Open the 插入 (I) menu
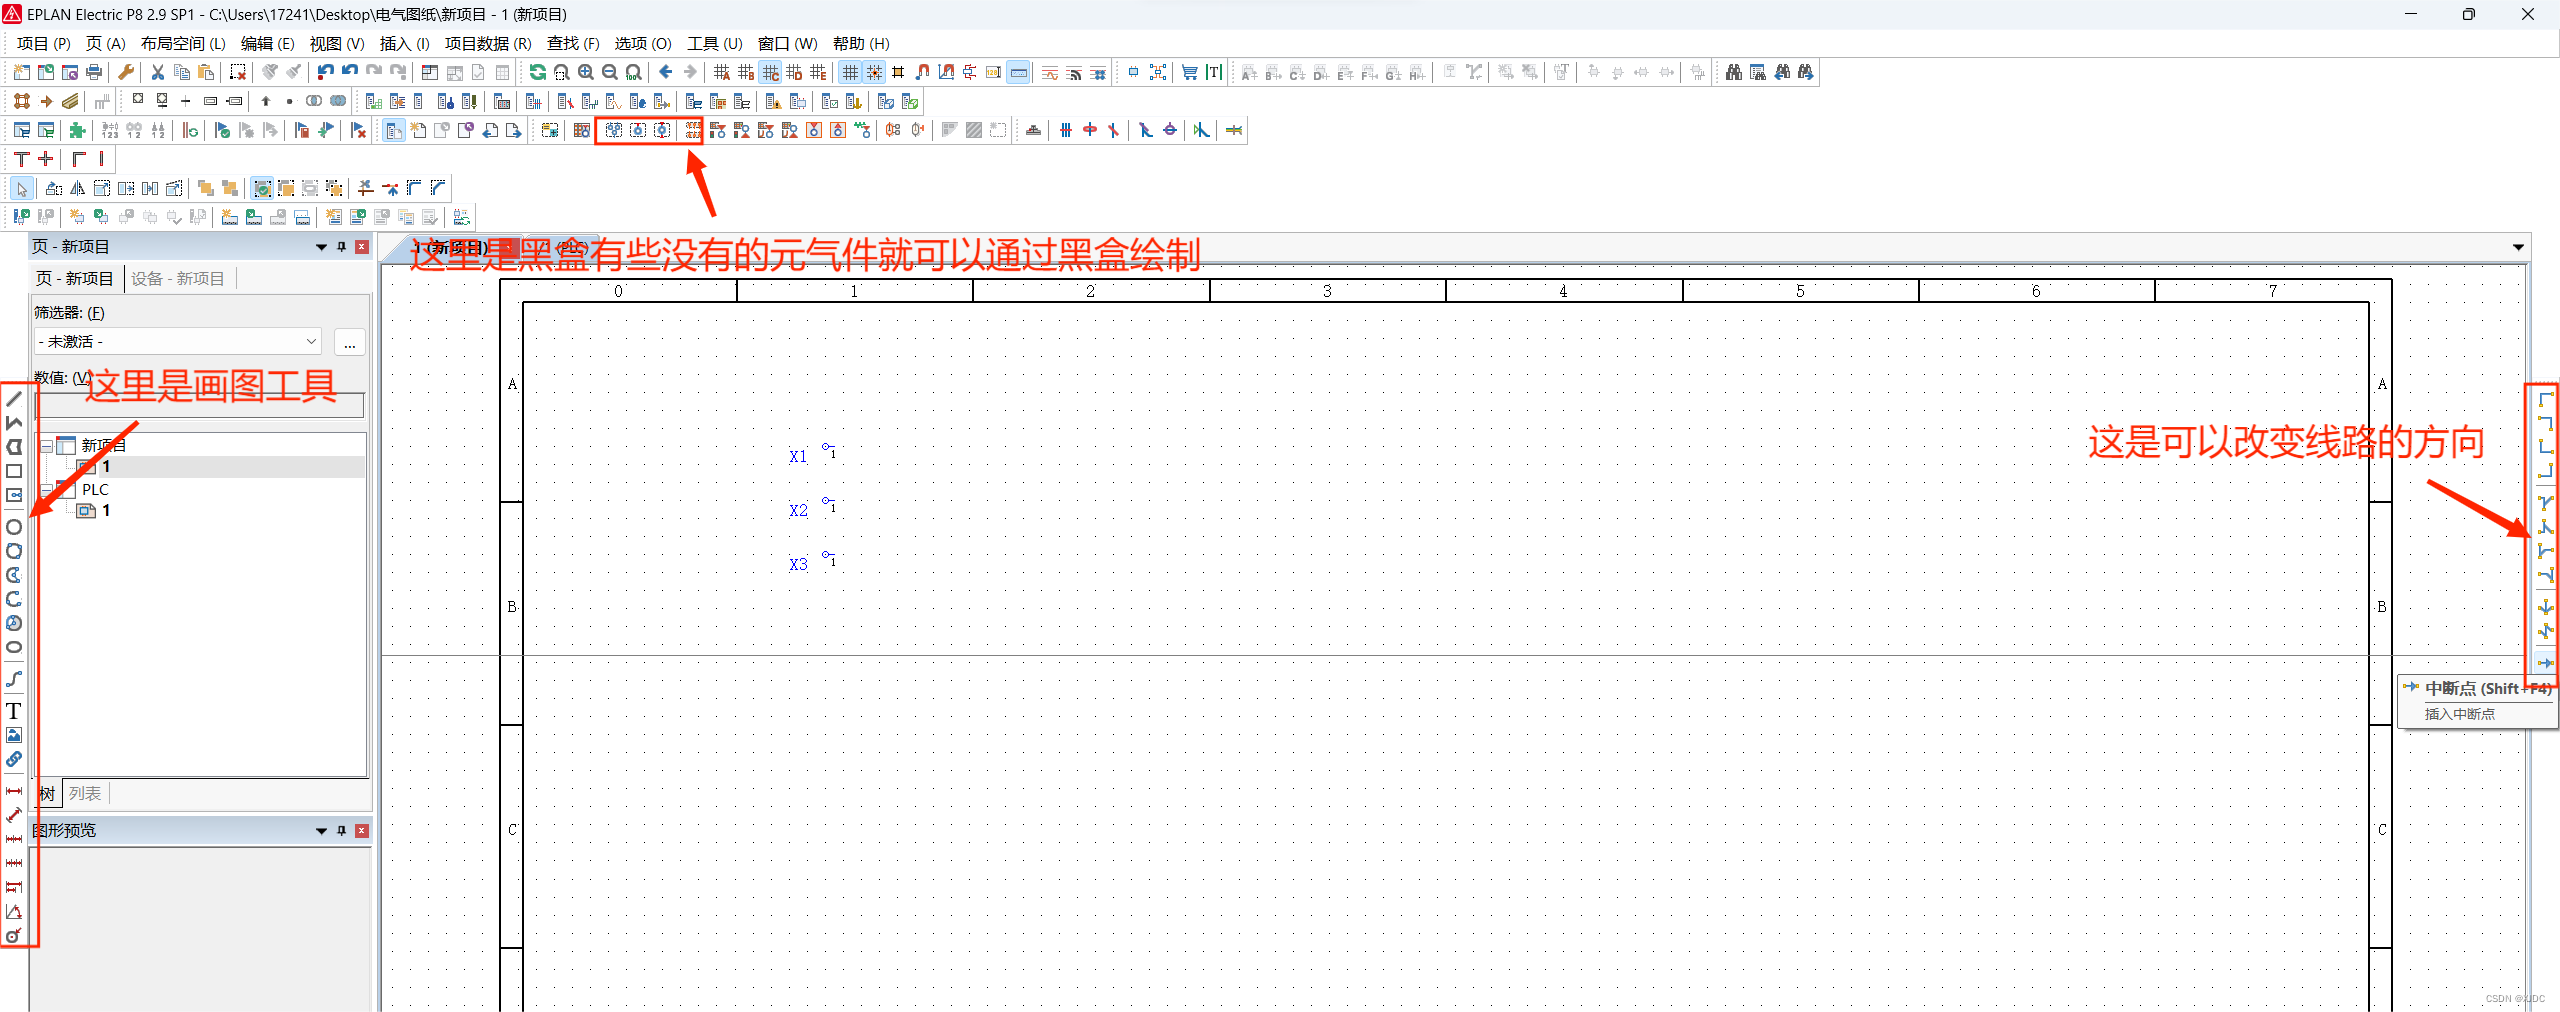2560x1012 pixels. [404, 44]
